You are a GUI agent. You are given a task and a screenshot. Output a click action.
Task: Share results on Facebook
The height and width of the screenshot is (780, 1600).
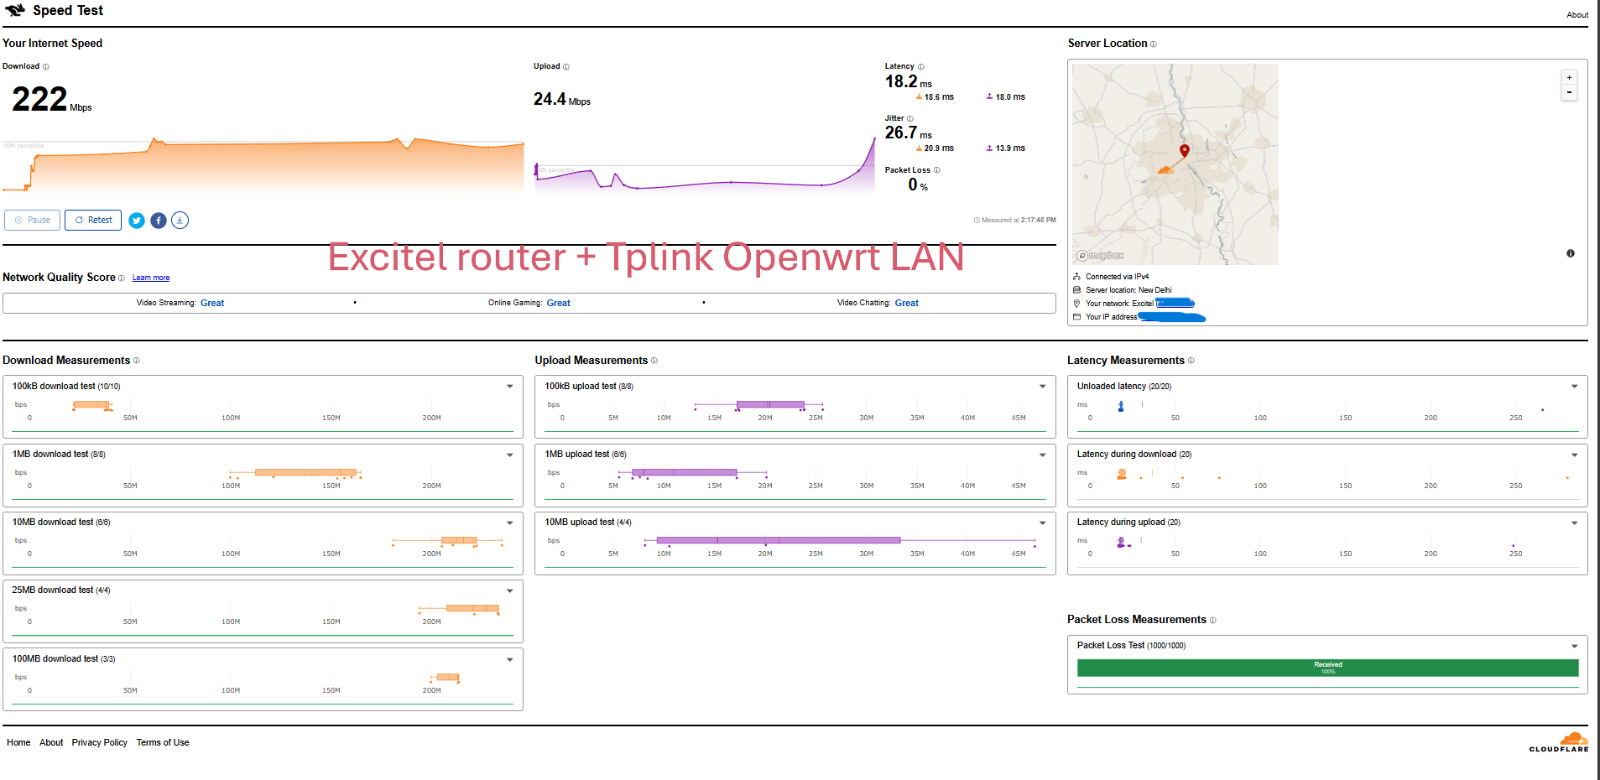coord(158,220)
